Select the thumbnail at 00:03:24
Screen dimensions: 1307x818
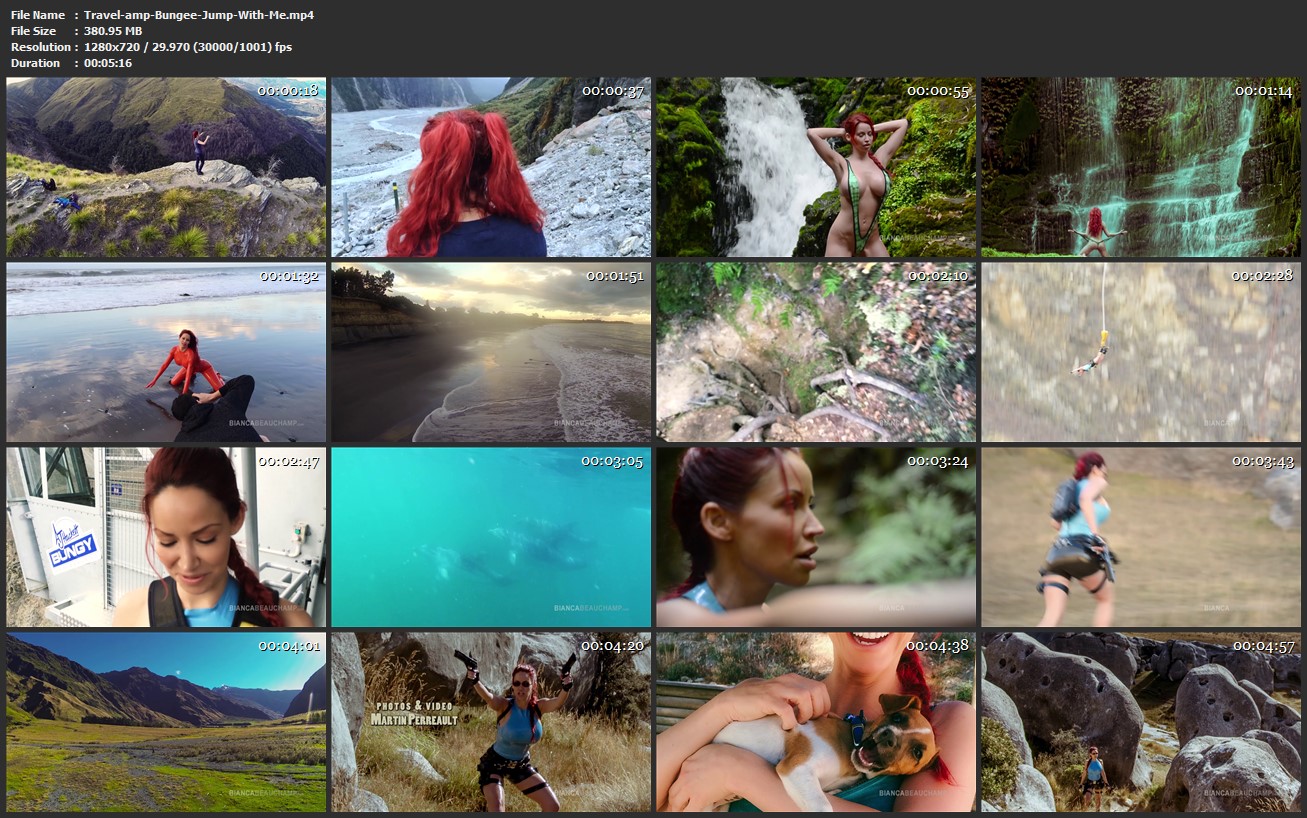pyautogui.click(x=816, y=537)
